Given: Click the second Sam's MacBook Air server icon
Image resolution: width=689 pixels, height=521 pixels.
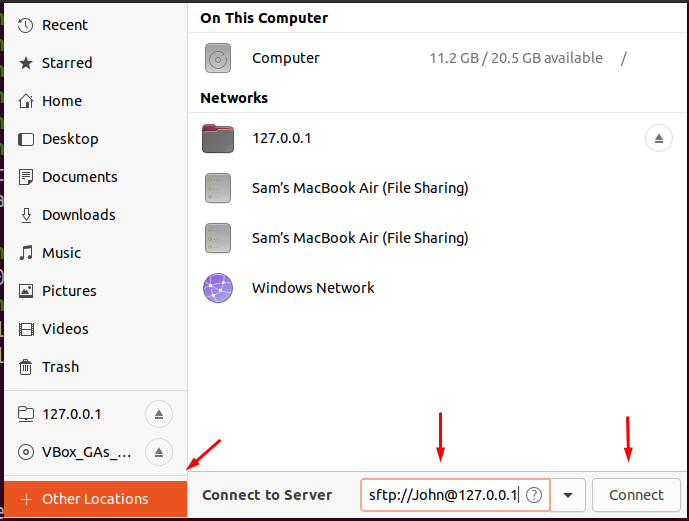Looking at the screenshot, I should click(x=218, y=238).
